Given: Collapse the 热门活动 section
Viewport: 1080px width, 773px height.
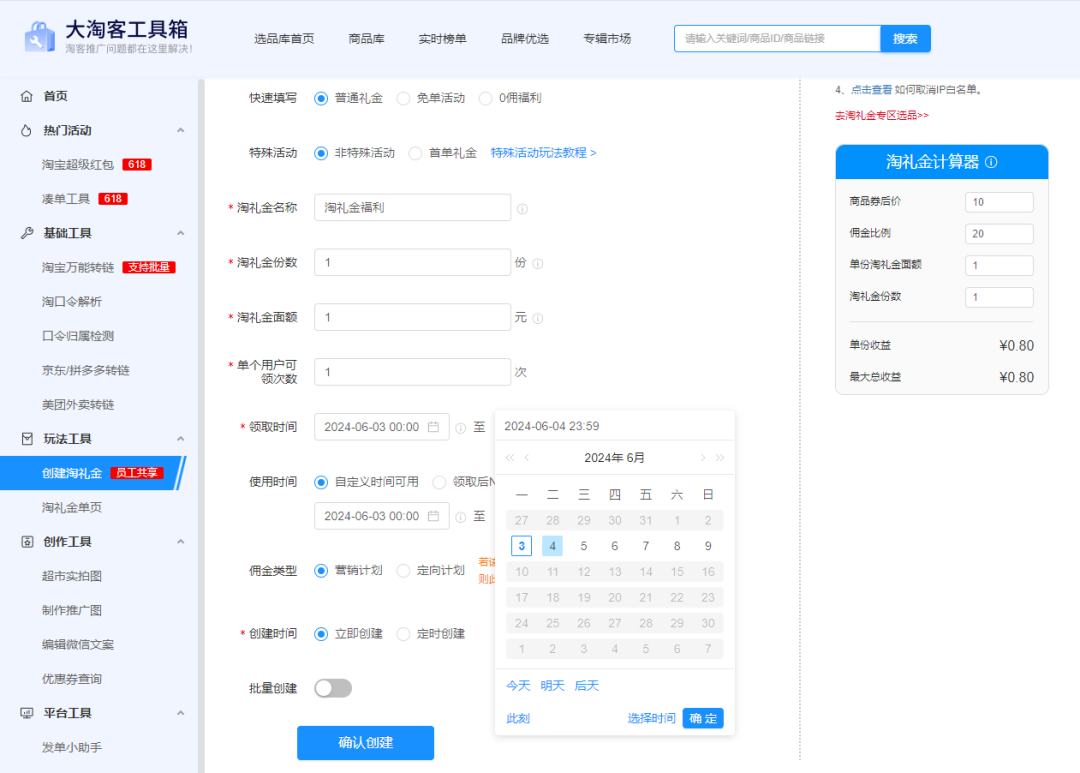Looking at the screenshot, I should 180,130.
